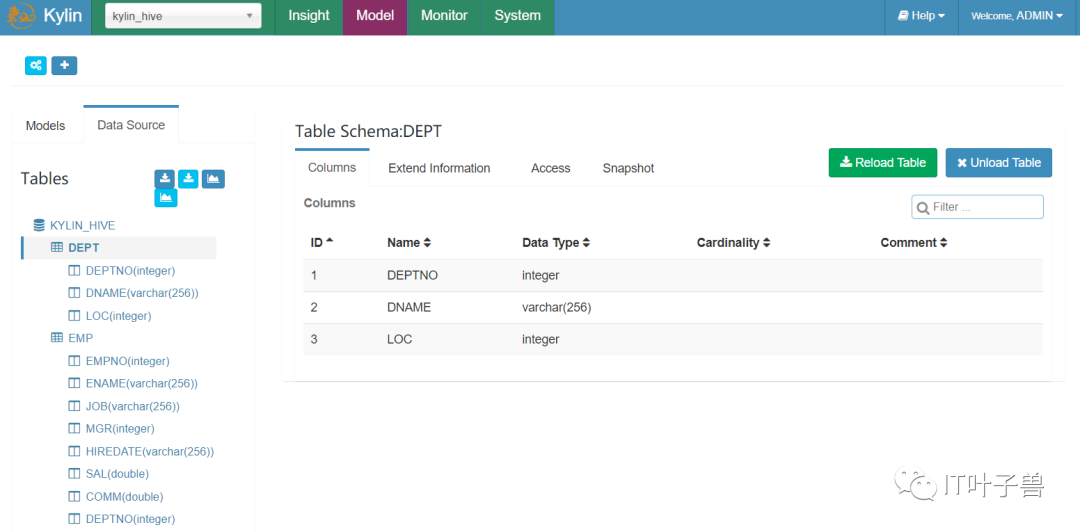1080x532 pixels.
Task: Select the KYLIN_HIVE database node
Action: click(x=83, y=225)
